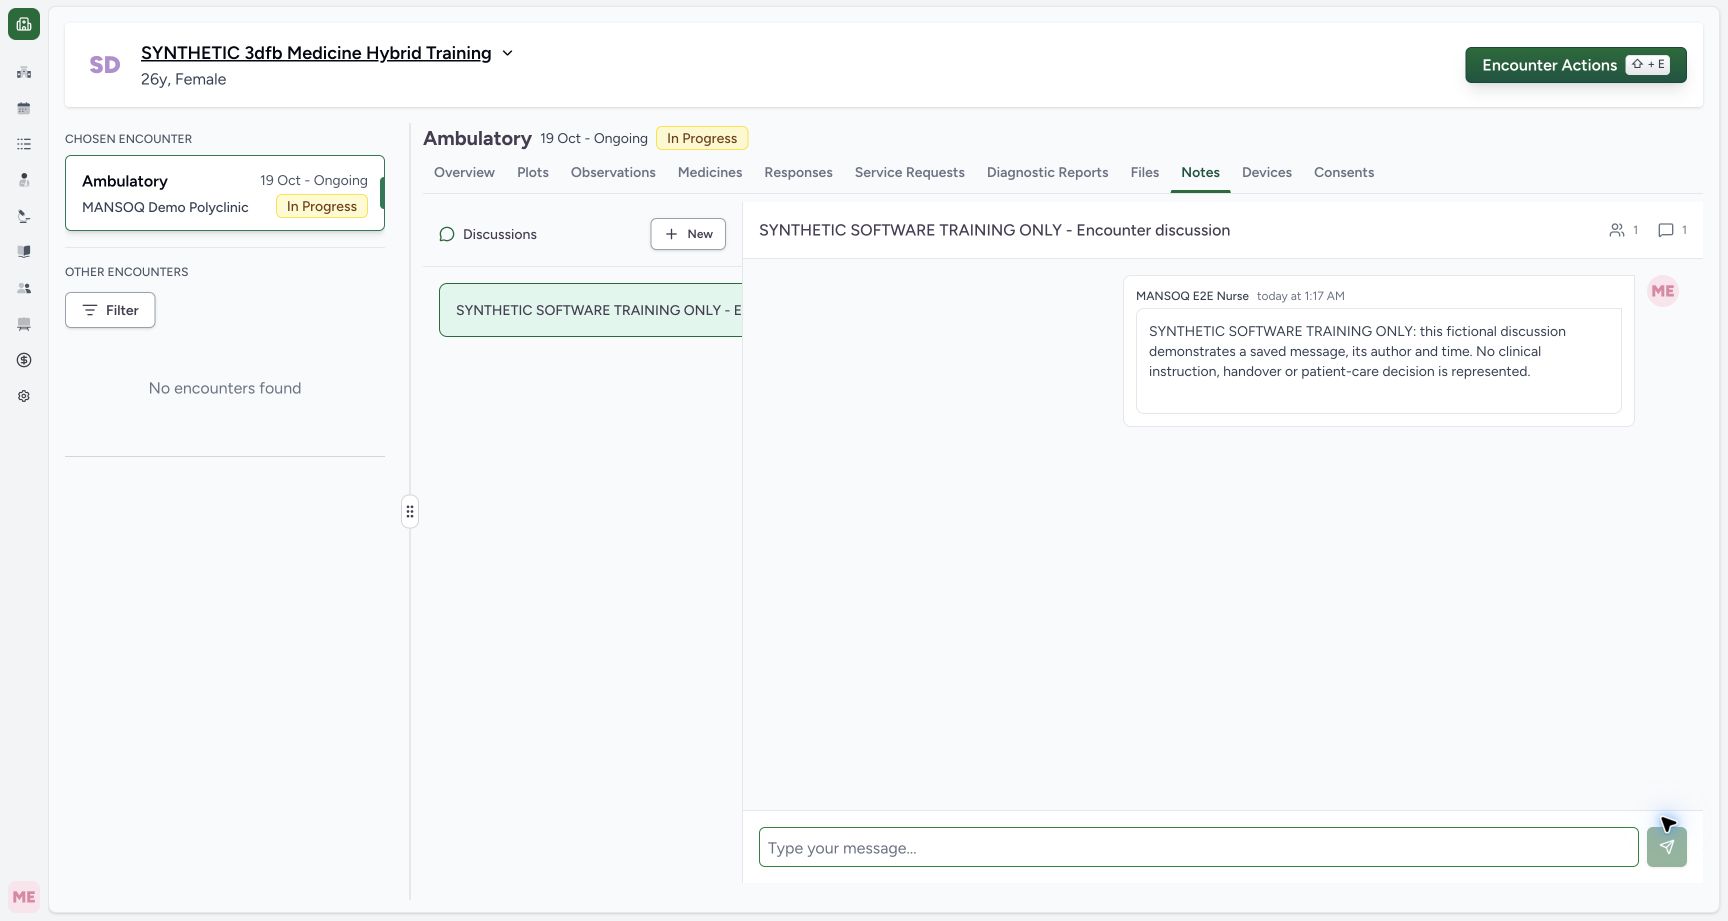Click the MANSOQ E2E Nurse author name
Image resolution: width=1728 pixels, height=921 pixels.
click(1192, 296)
